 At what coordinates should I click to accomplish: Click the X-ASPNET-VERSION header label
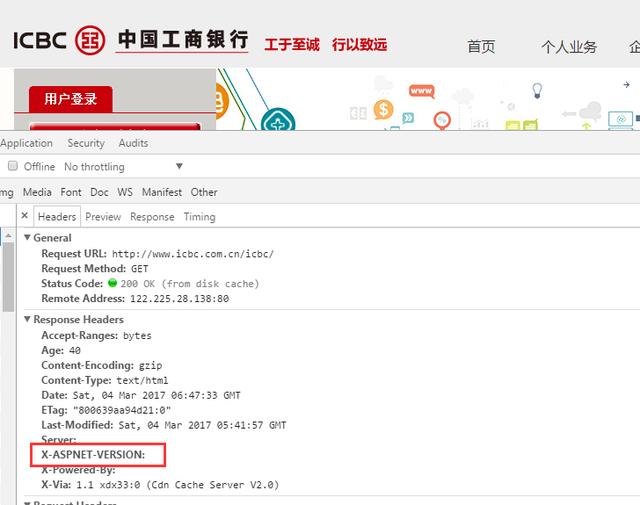tap(93, 454)
